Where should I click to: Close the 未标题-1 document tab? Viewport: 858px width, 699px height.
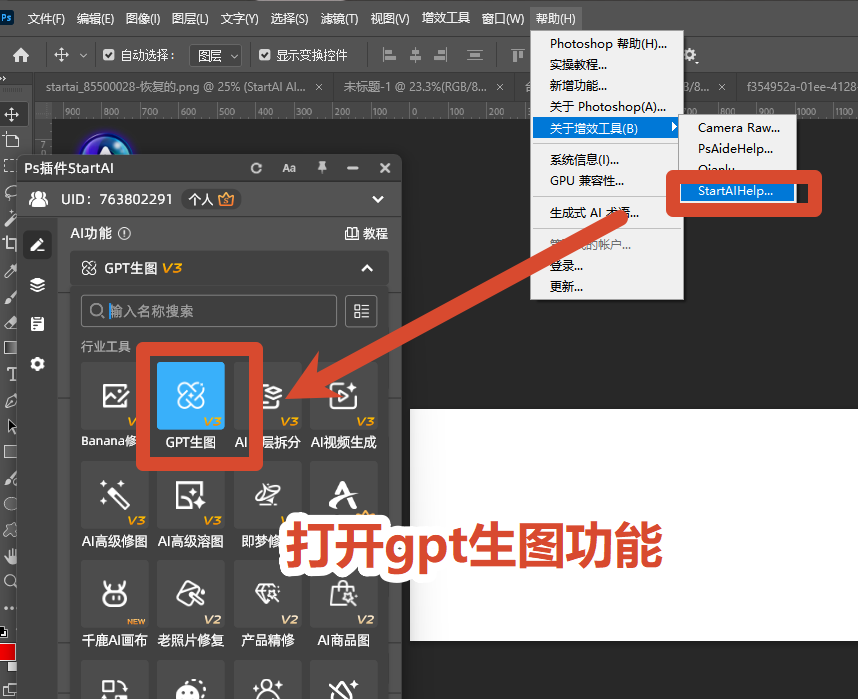pos(500,87)
